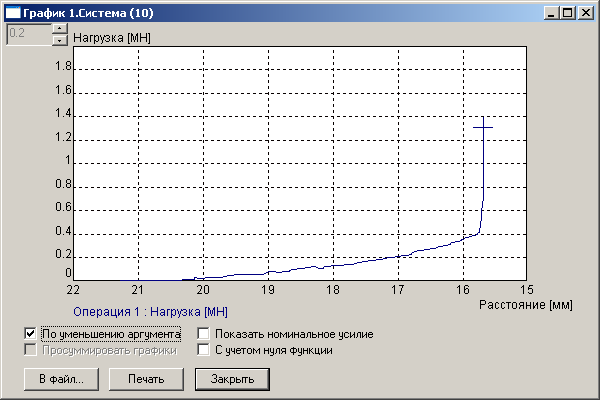
Task: Maximize the График 1.Система window
Action: [x=568, y=13]
